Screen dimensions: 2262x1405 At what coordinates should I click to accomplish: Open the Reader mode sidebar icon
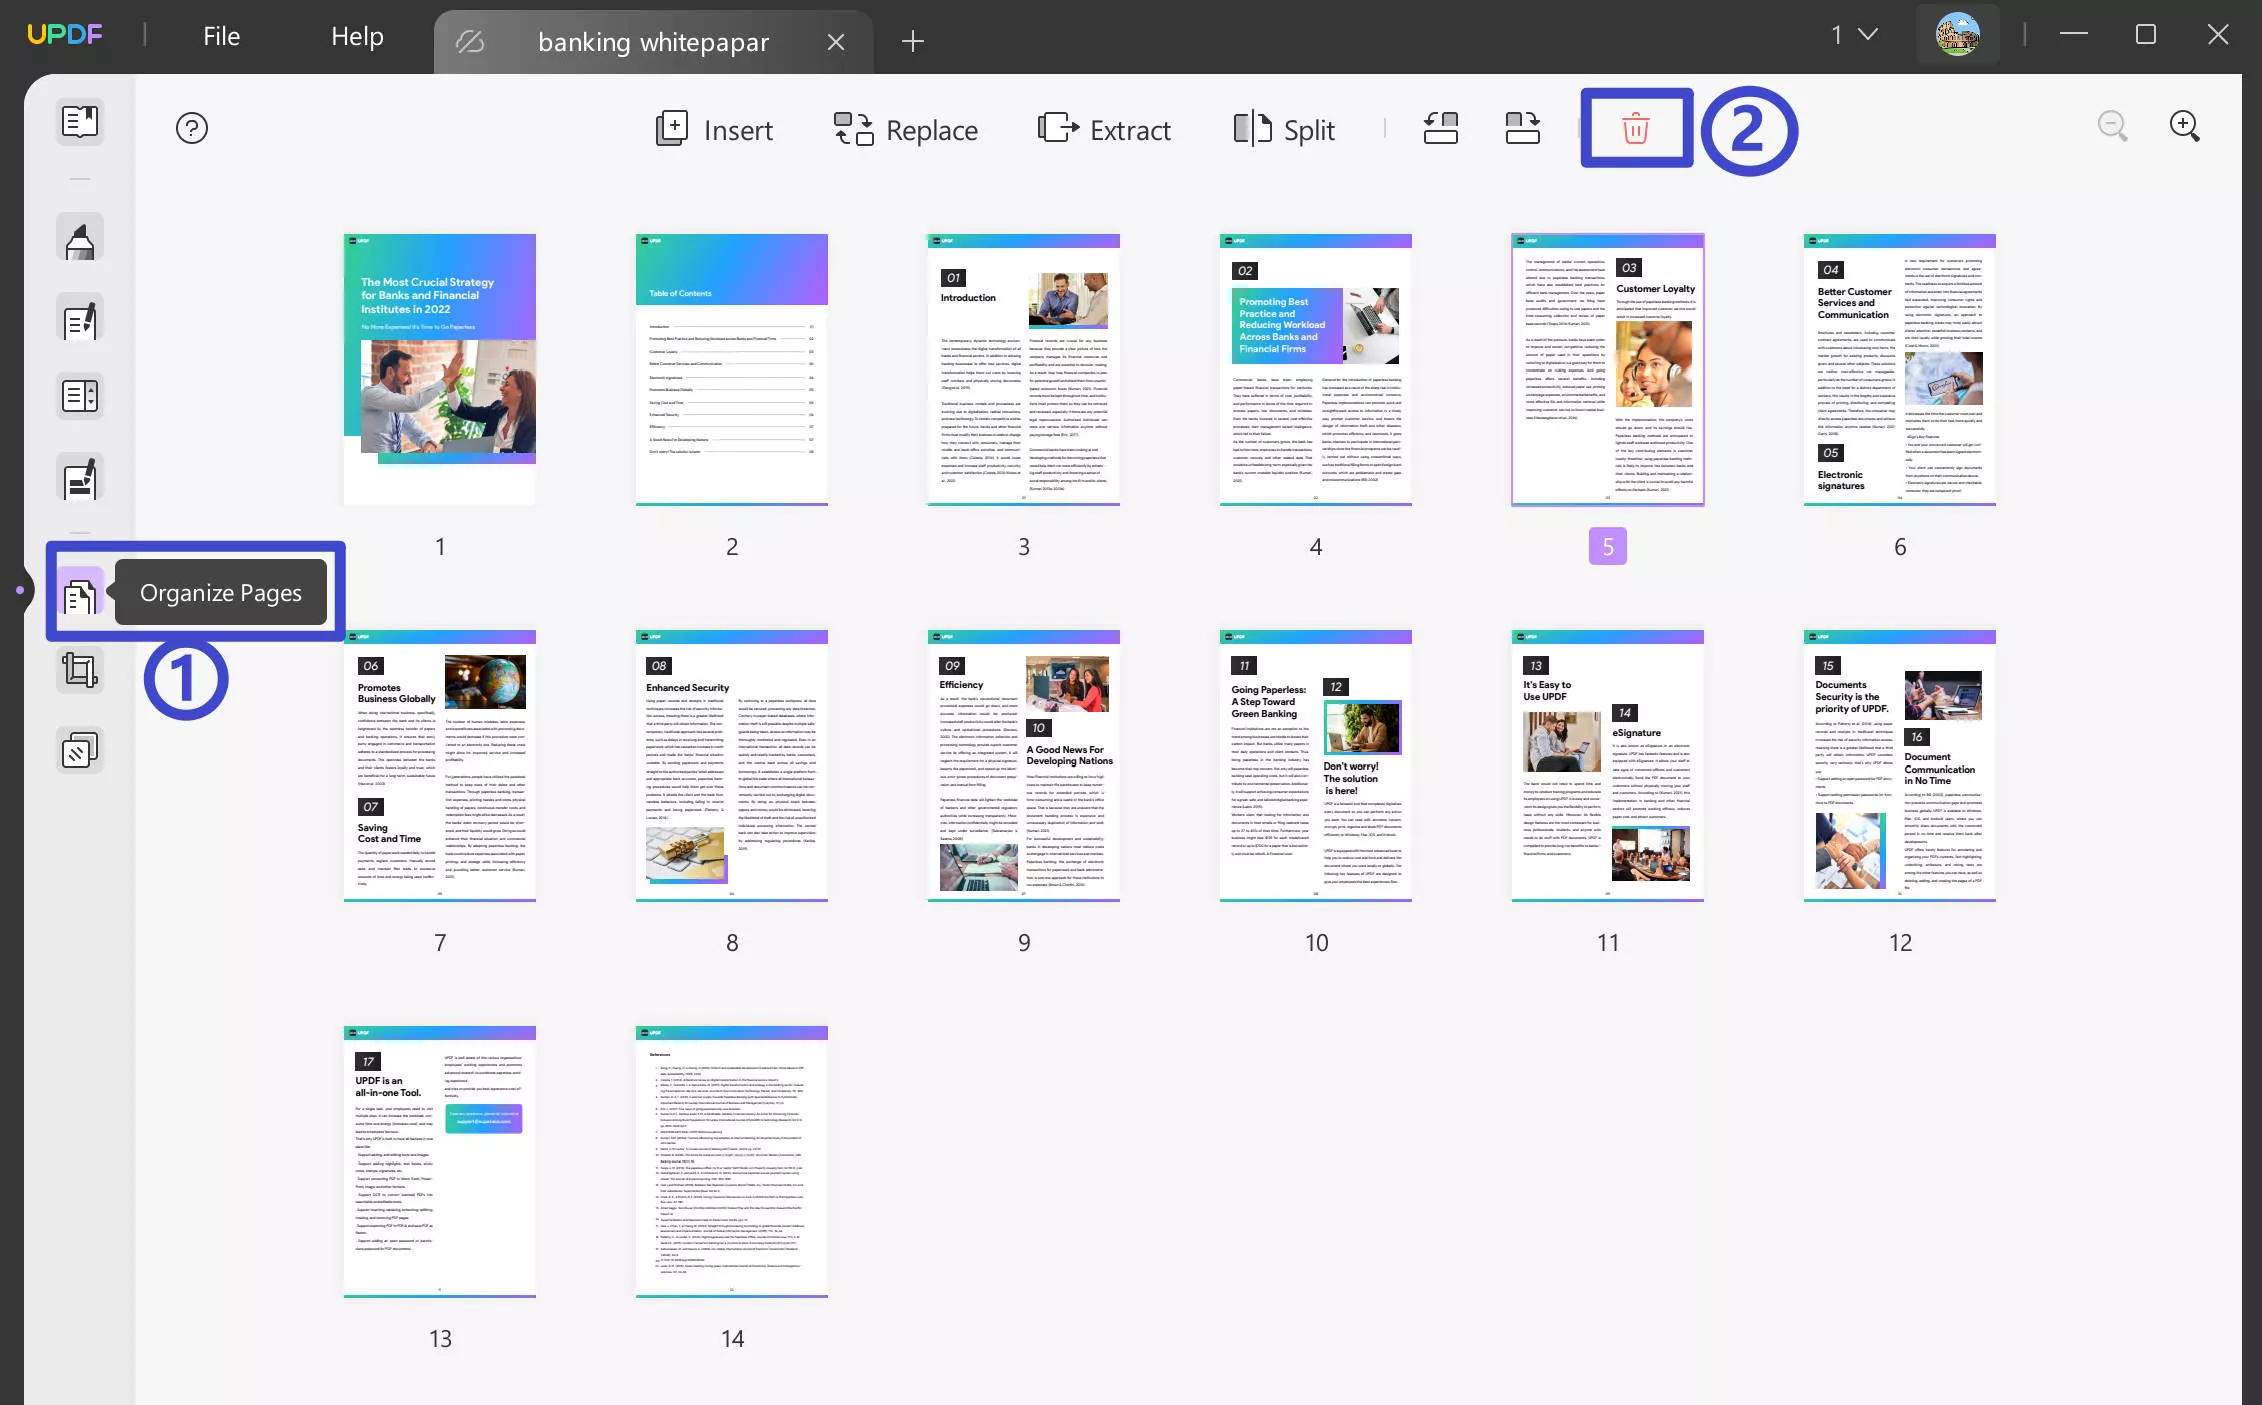pos(80,122)
